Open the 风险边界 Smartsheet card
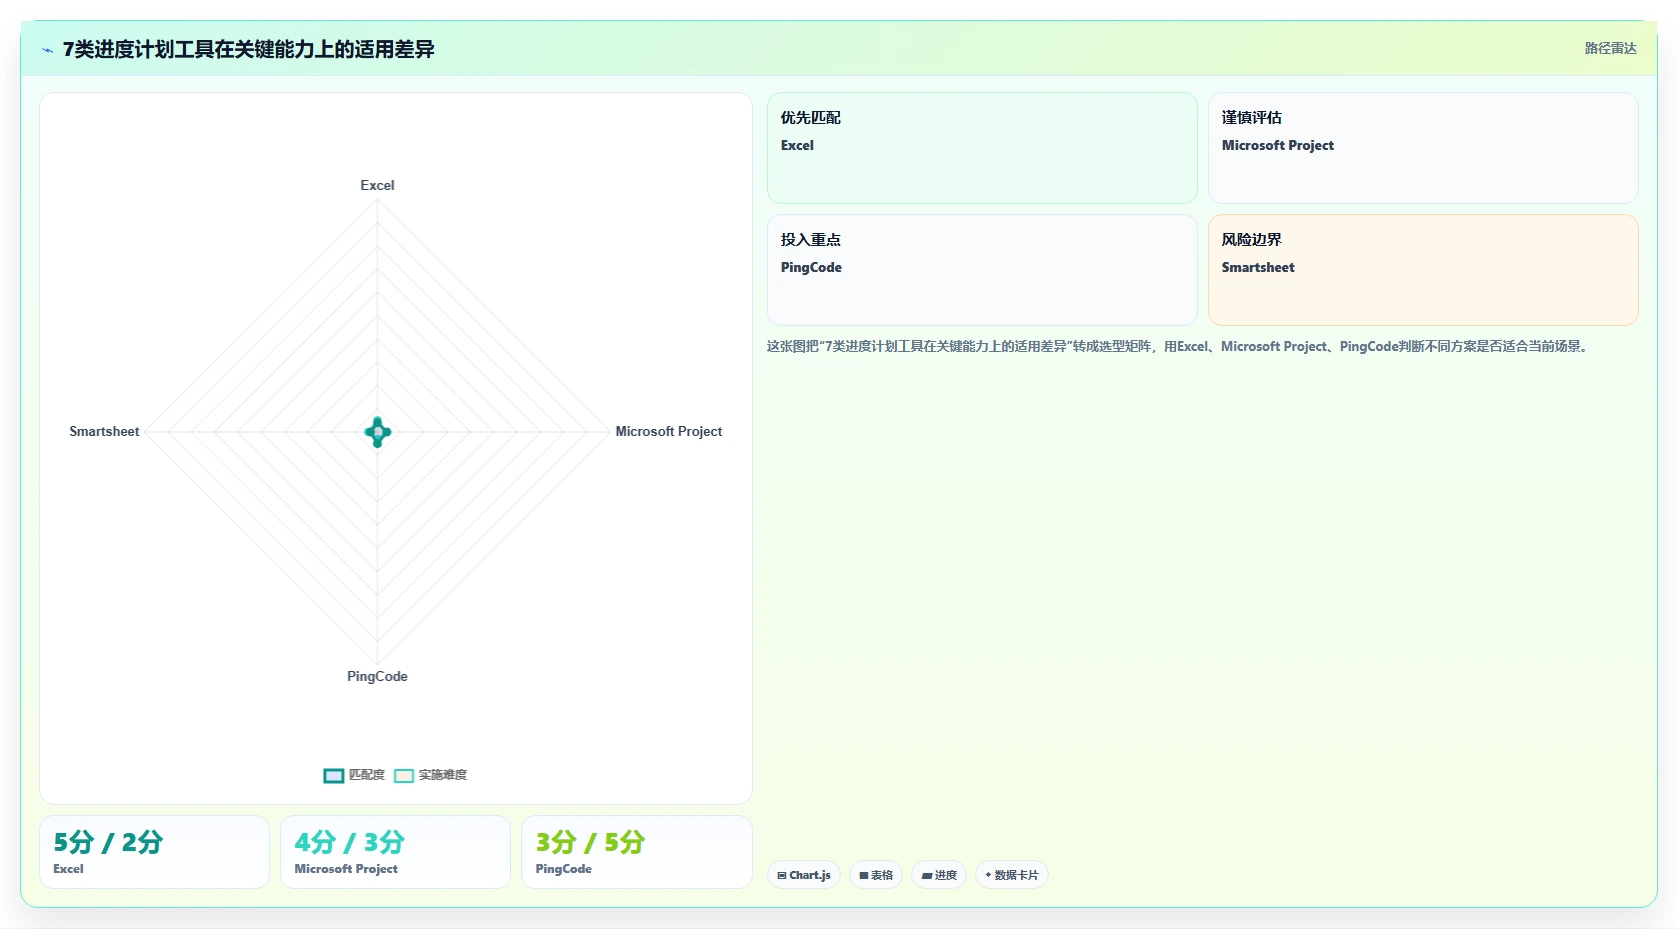This screenshot has height=929, width=1678. click(1423, 270)
